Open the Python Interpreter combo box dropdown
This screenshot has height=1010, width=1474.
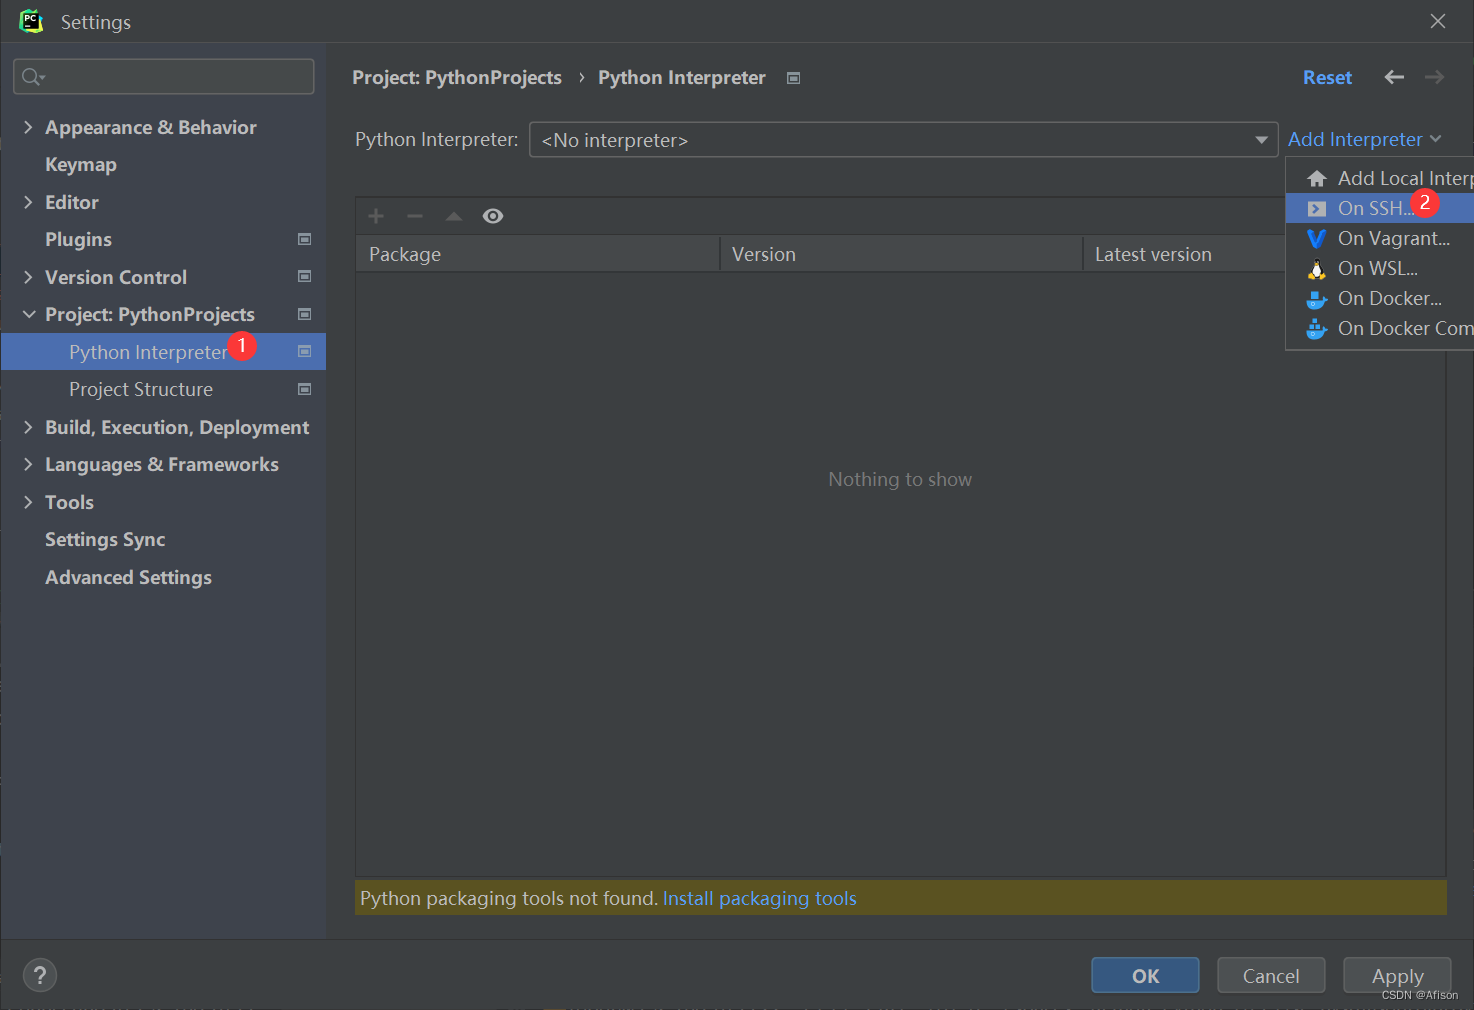pyautogui.click(x=904, y=140)
